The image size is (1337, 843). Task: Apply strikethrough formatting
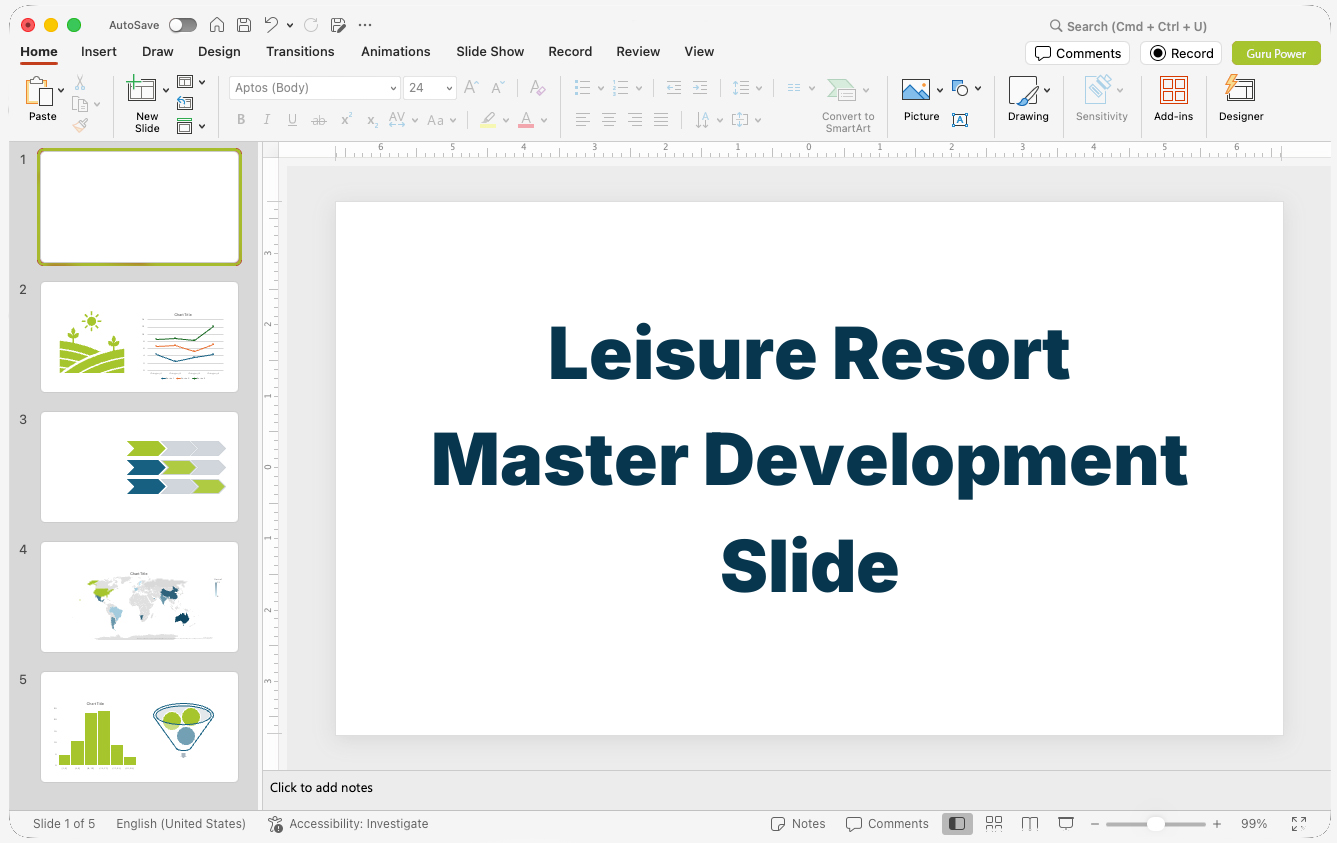(319, 120)
